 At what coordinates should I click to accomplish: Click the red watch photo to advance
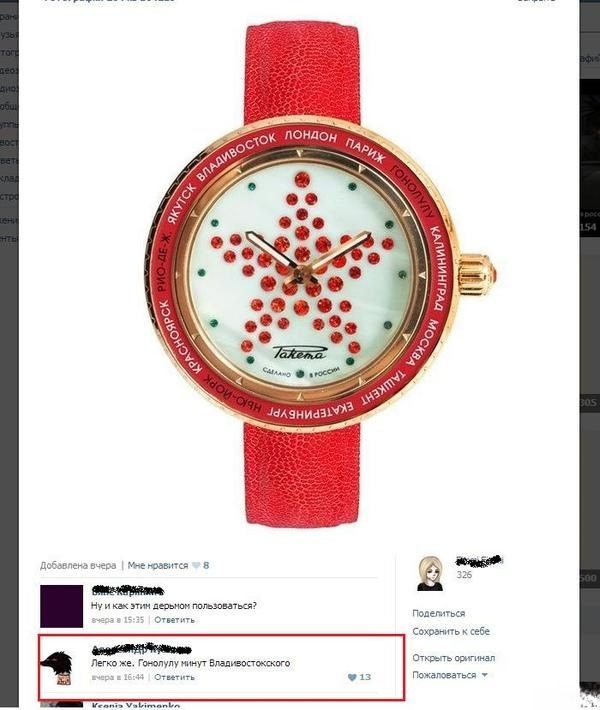(x=302, y=274)
